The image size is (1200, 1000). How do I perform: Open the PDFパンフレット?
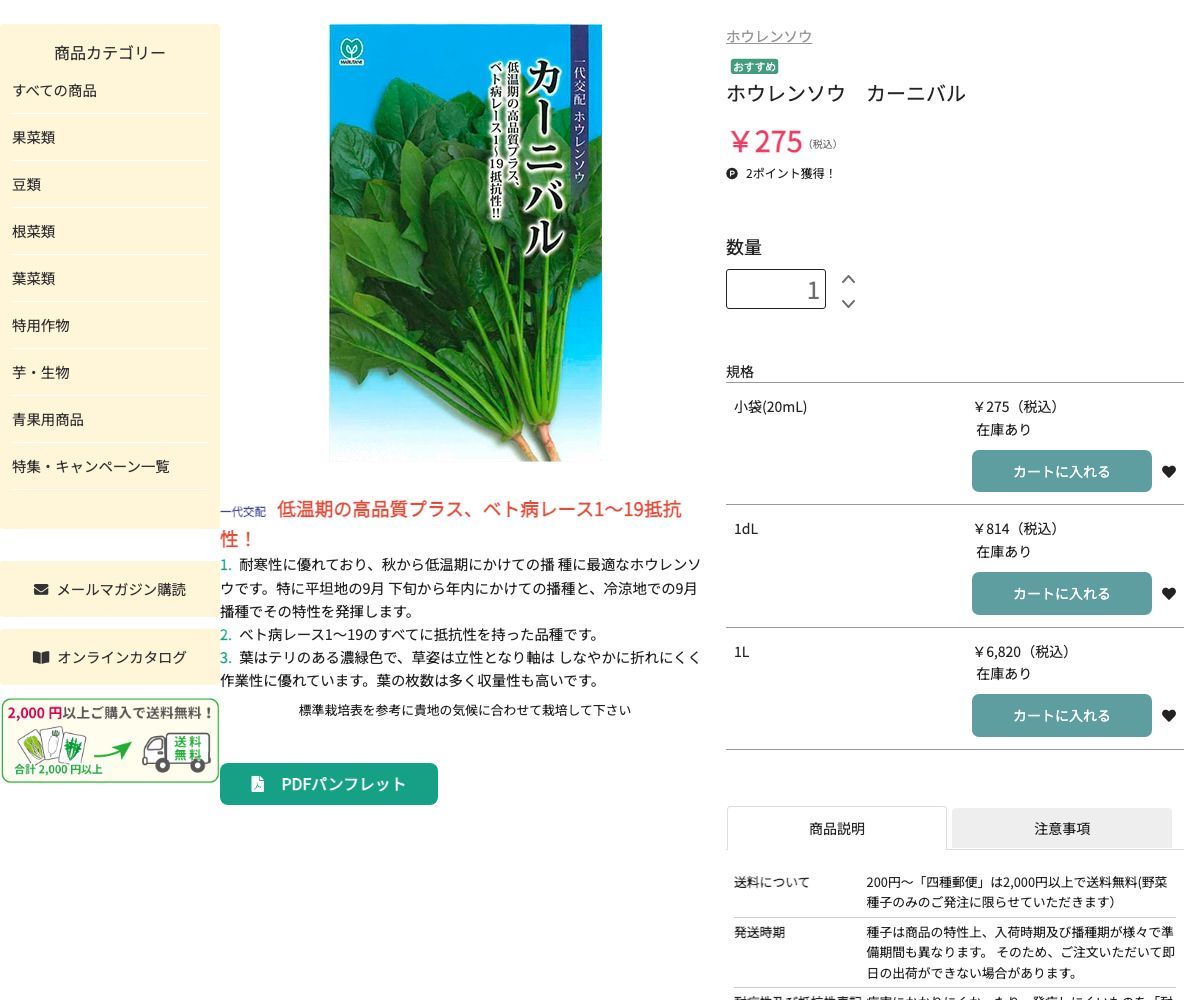point(329,784)
